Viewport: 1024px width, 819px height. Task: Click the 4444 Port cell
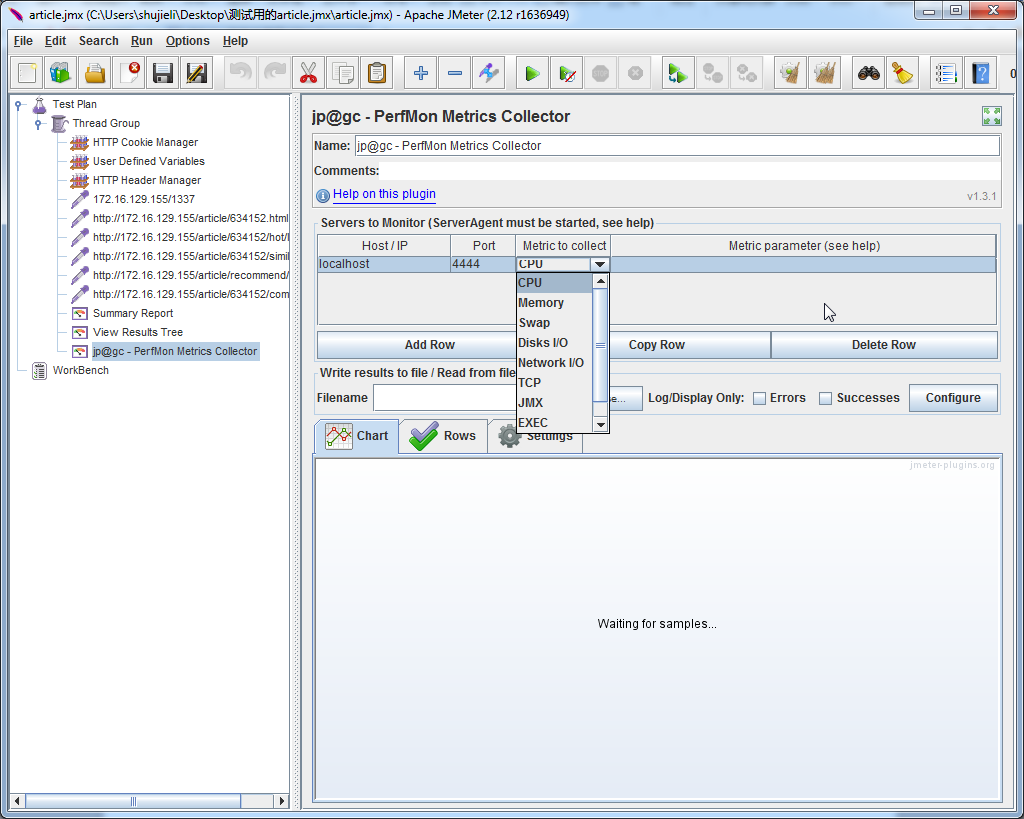[483, 265]
